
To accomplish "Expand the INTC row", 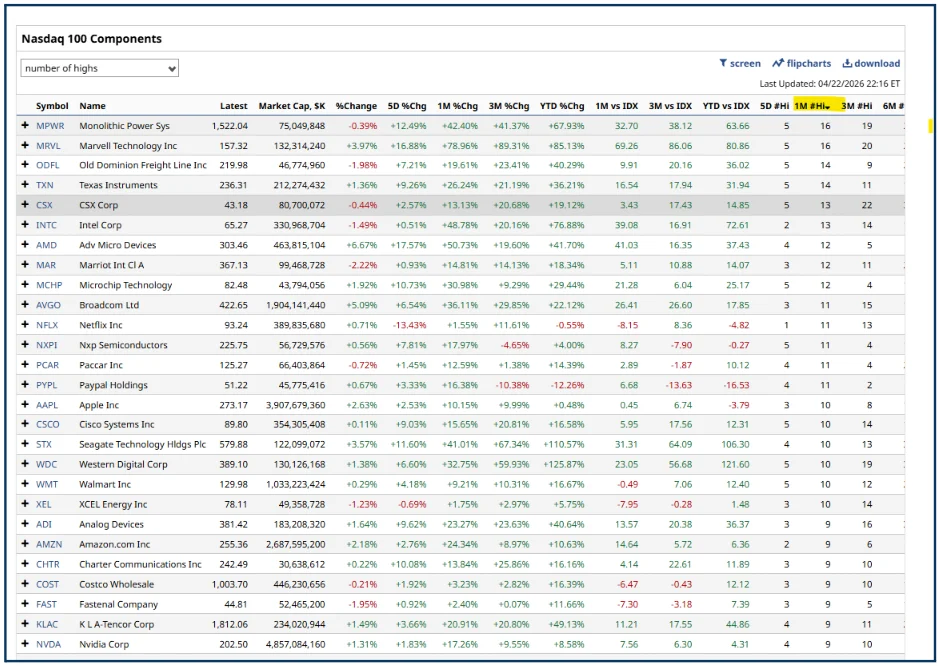I will [25, 225].
